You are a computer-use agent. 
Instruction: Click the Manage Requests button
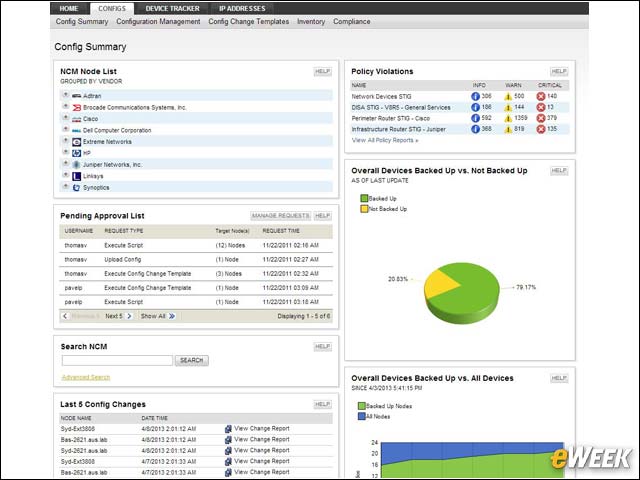[280, 216]
